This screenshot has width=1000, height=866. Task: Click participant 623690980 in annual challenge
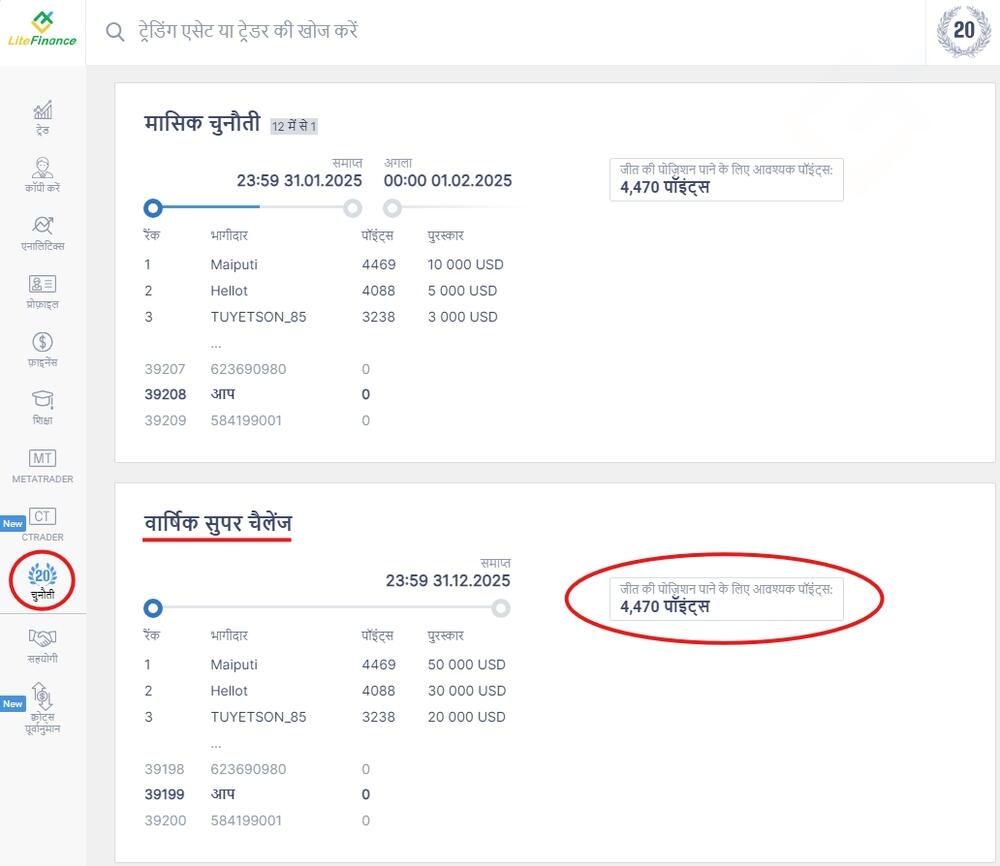(x=248, y=769)
